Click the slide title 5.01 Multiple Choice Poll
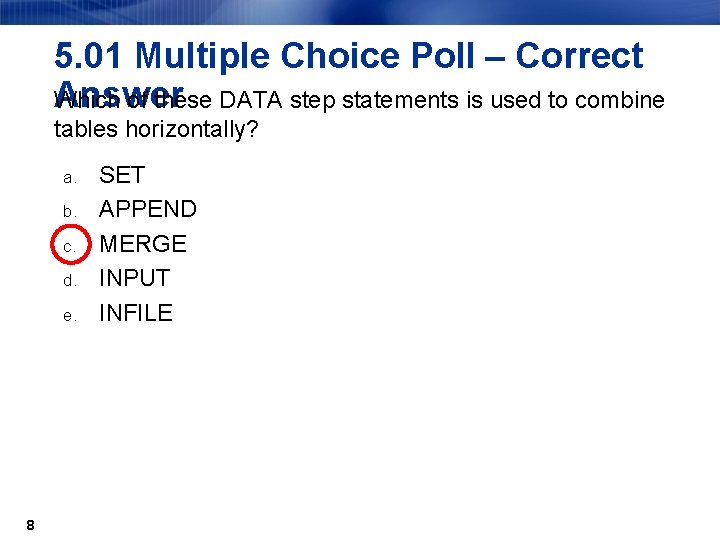Screen dimensions: 720x540 pos(264,56)
